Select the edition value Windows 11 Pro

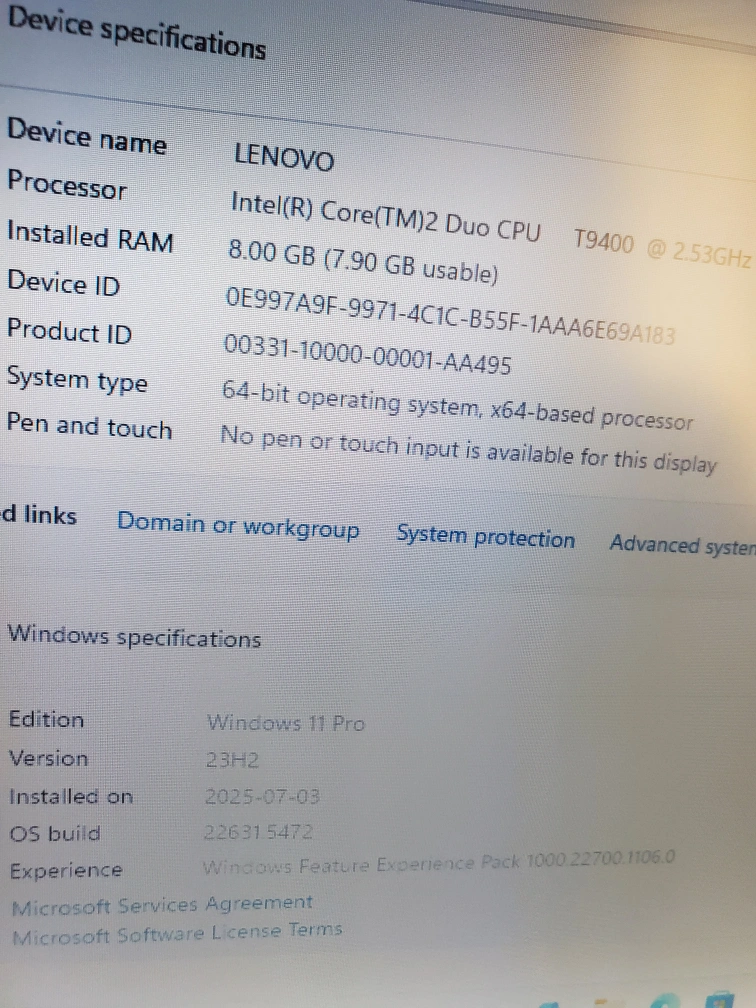coord(285,723)
